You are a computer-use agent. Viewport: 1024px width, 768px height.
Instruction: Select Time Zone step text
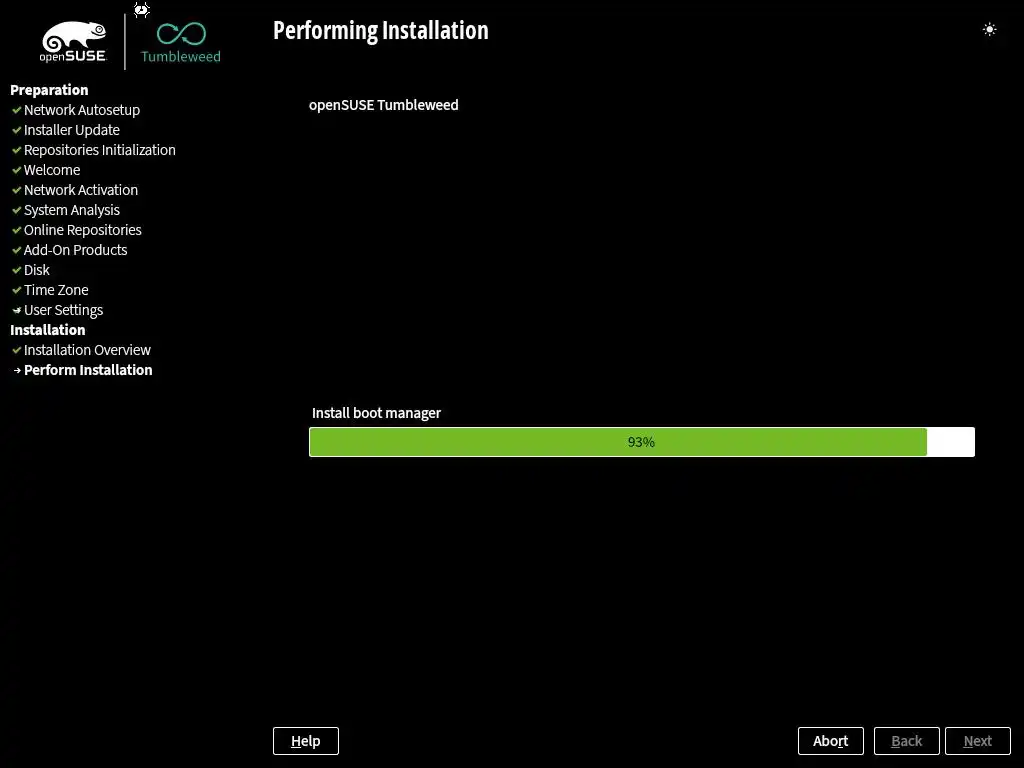tap(56, 290)
